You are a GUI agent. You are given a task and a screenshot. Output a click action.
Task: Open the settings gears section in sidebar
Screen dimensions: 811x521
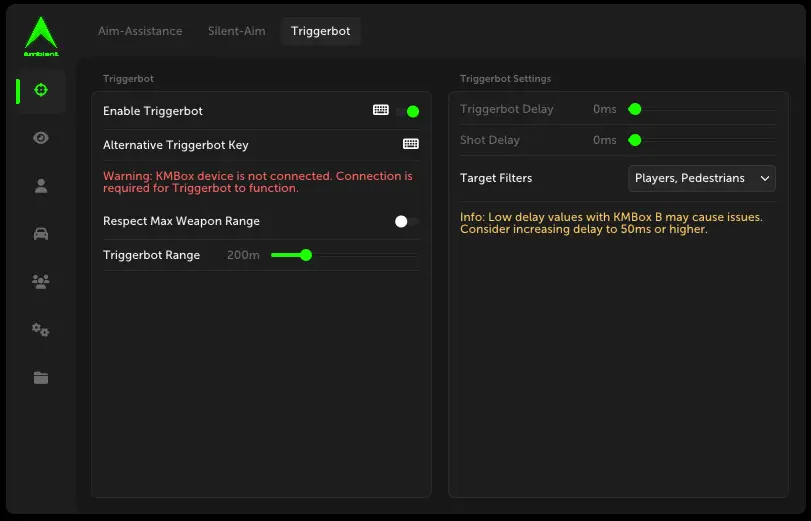[41, 330]
